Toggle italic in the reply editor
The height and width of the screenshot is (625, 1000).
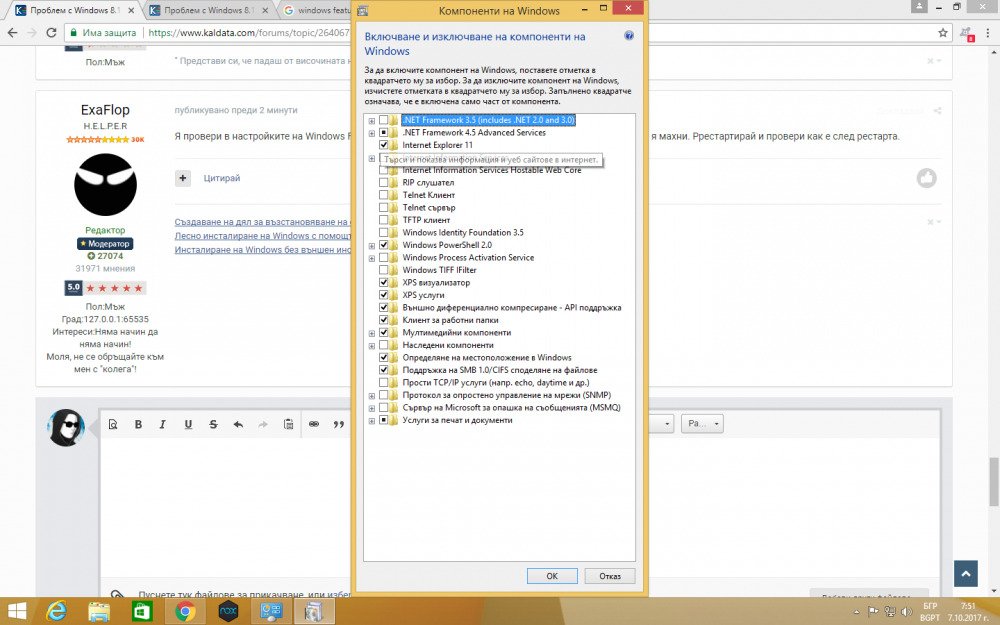pos(163,424)
